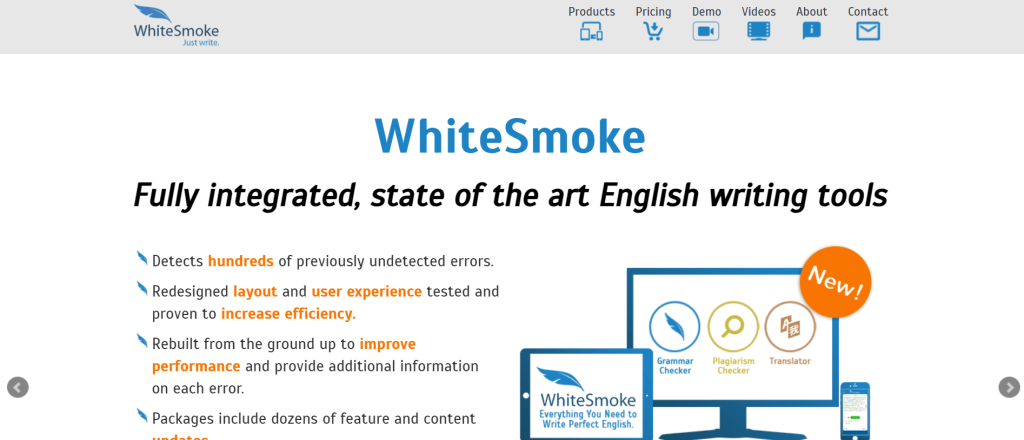
Task: Click the tablet WhiteSmoke feather logo
Action: coord(560,379)
